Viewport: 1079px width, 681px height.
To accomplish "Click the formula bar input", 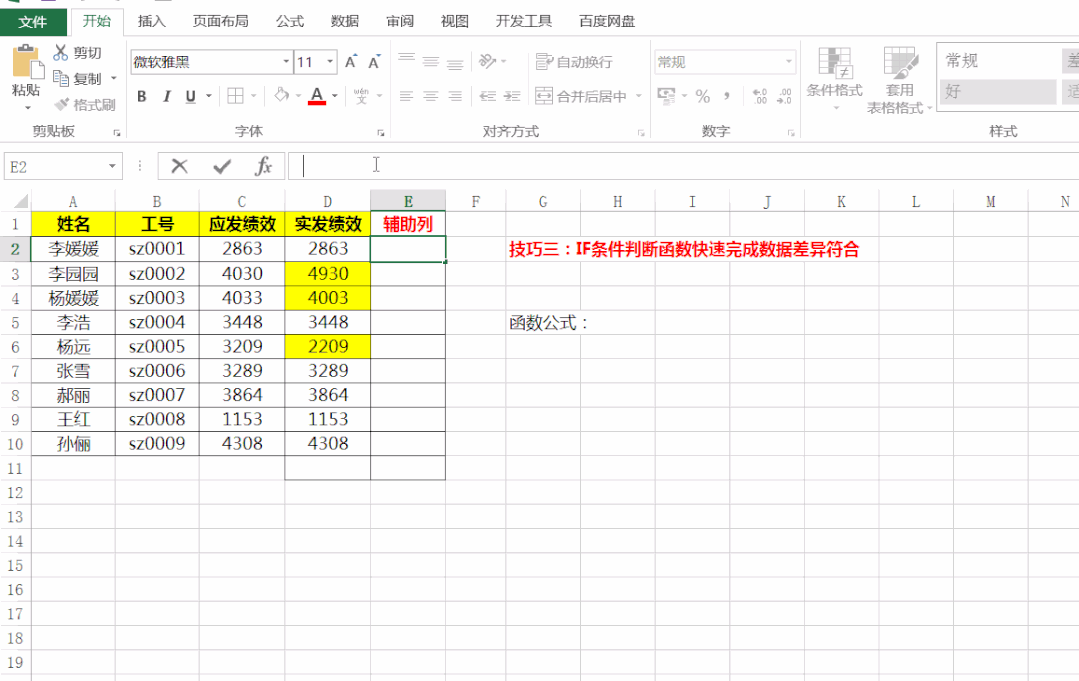I will pyautogui.click(x=683, y=166).
